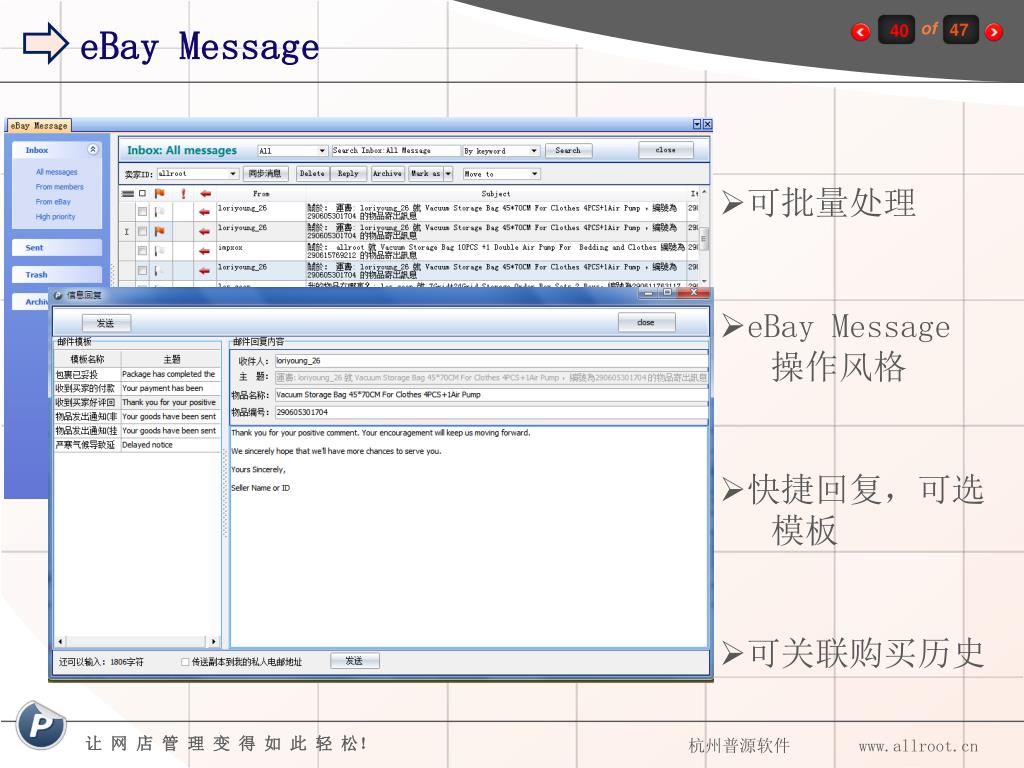Click the 信息回复 dialog title icon
1024x768 pixels.
(58, 295)
